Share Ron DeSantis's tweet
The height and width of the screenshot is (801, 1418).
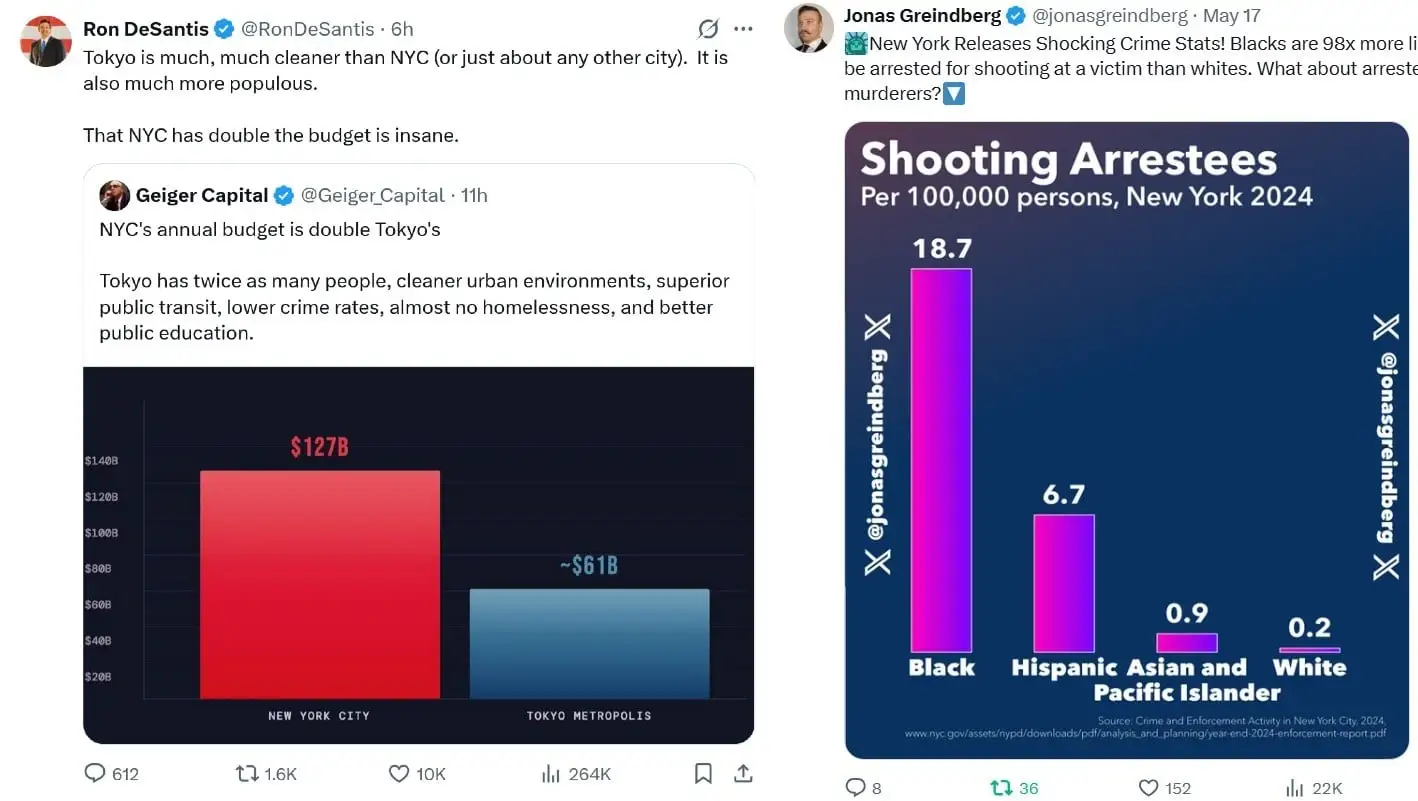[x=743, y=773]
